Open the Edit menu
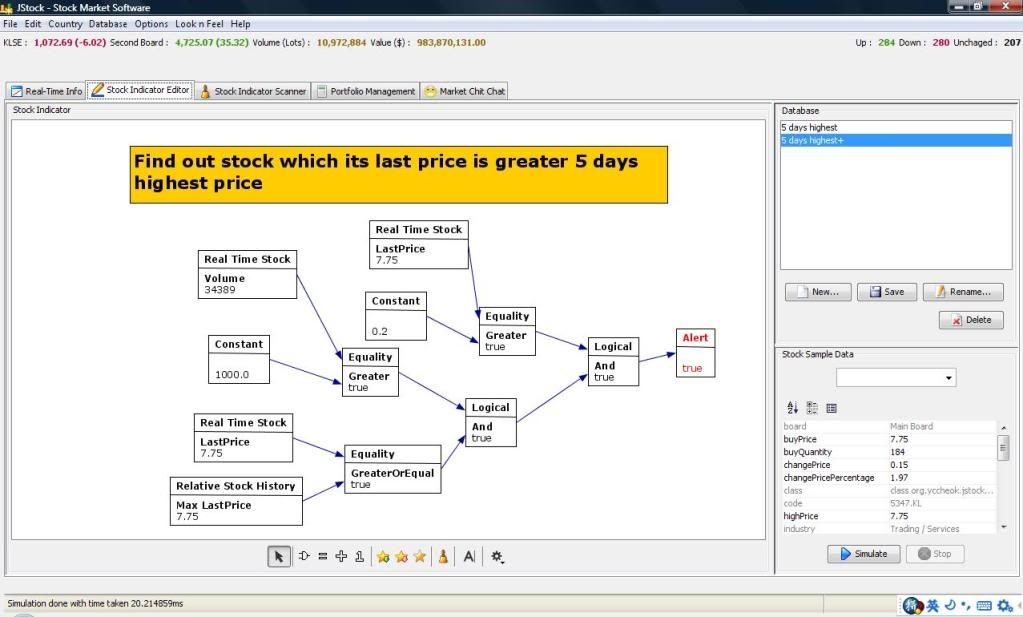1023x617 pixels. [x=33, y=24]
